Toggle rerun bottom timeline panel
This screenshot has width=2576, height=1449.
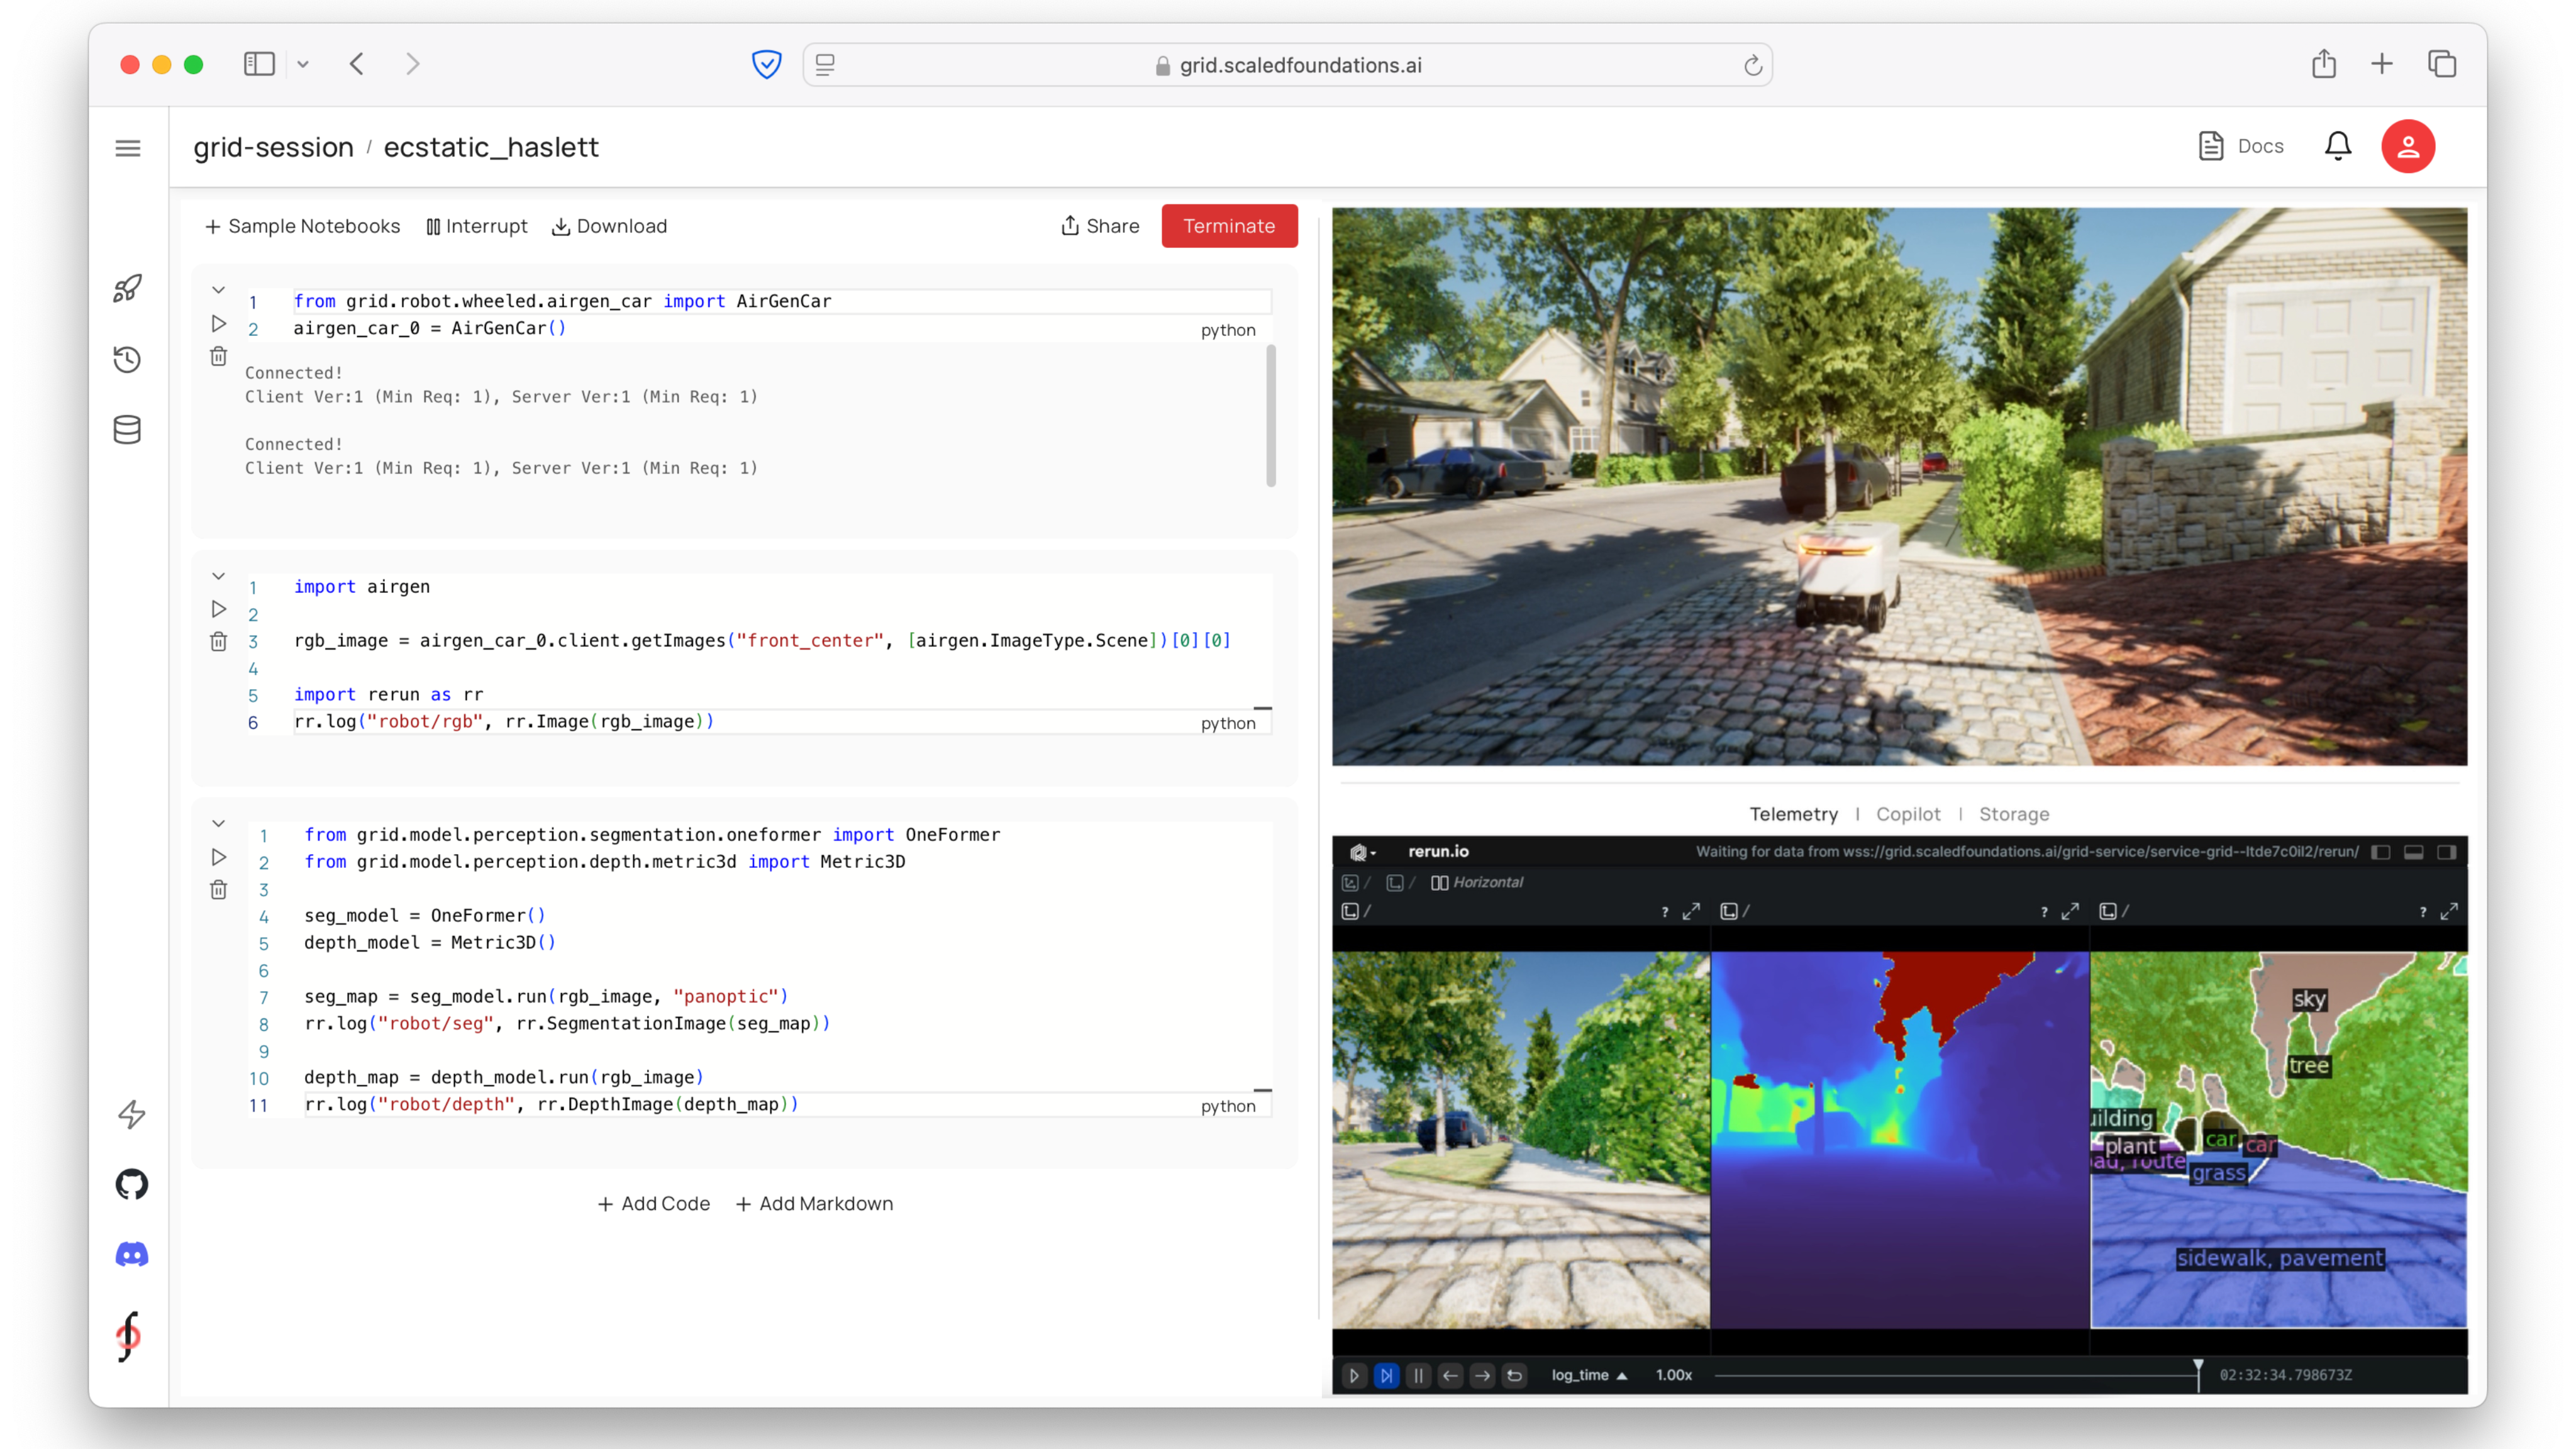2414,852
